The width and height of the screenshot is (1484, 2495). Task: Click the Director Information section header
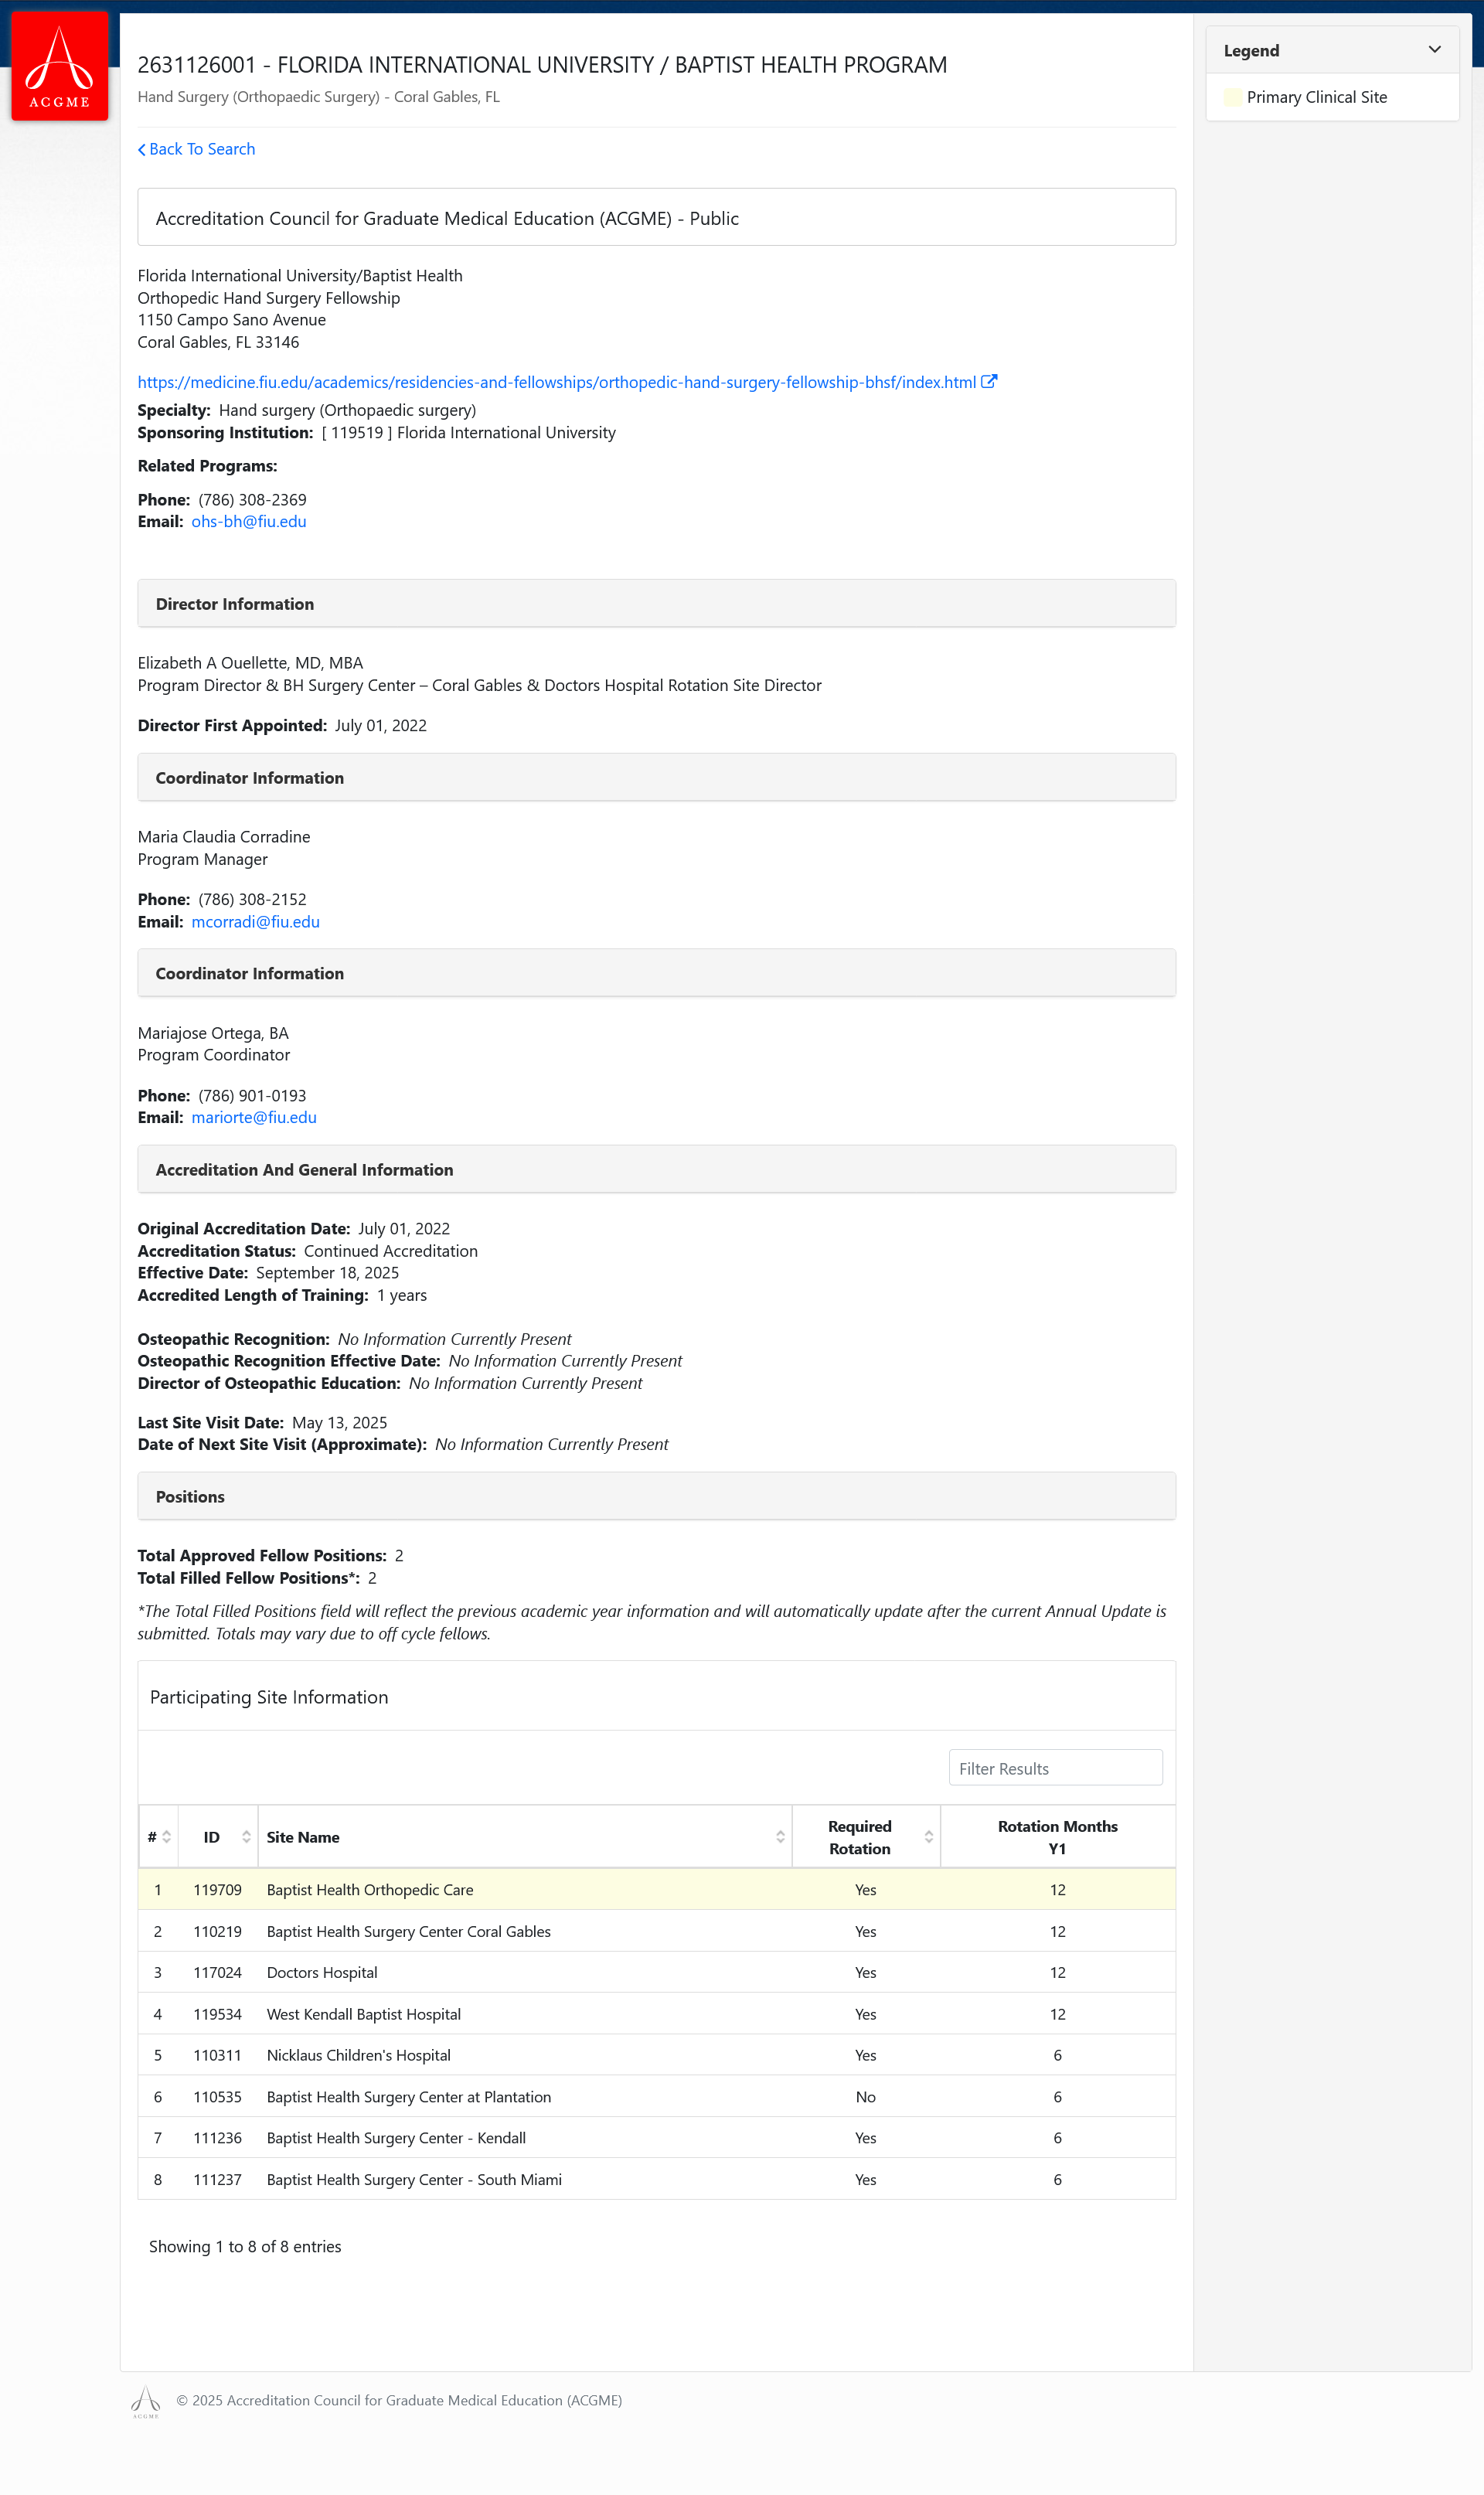656,604
